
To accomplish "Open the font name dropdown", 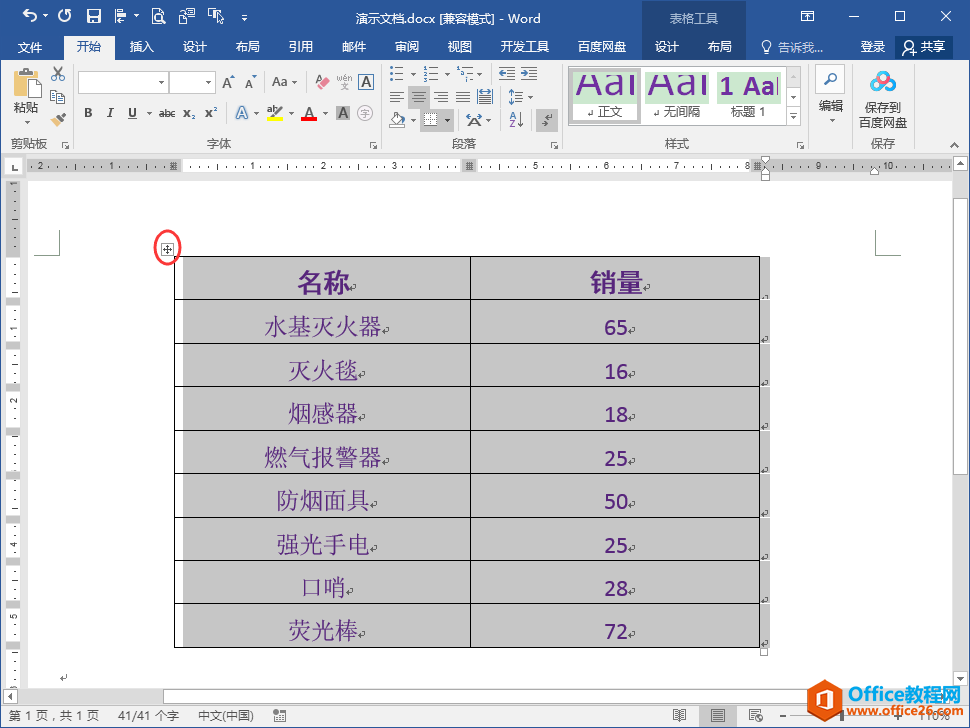I will [x=161, y=82].
